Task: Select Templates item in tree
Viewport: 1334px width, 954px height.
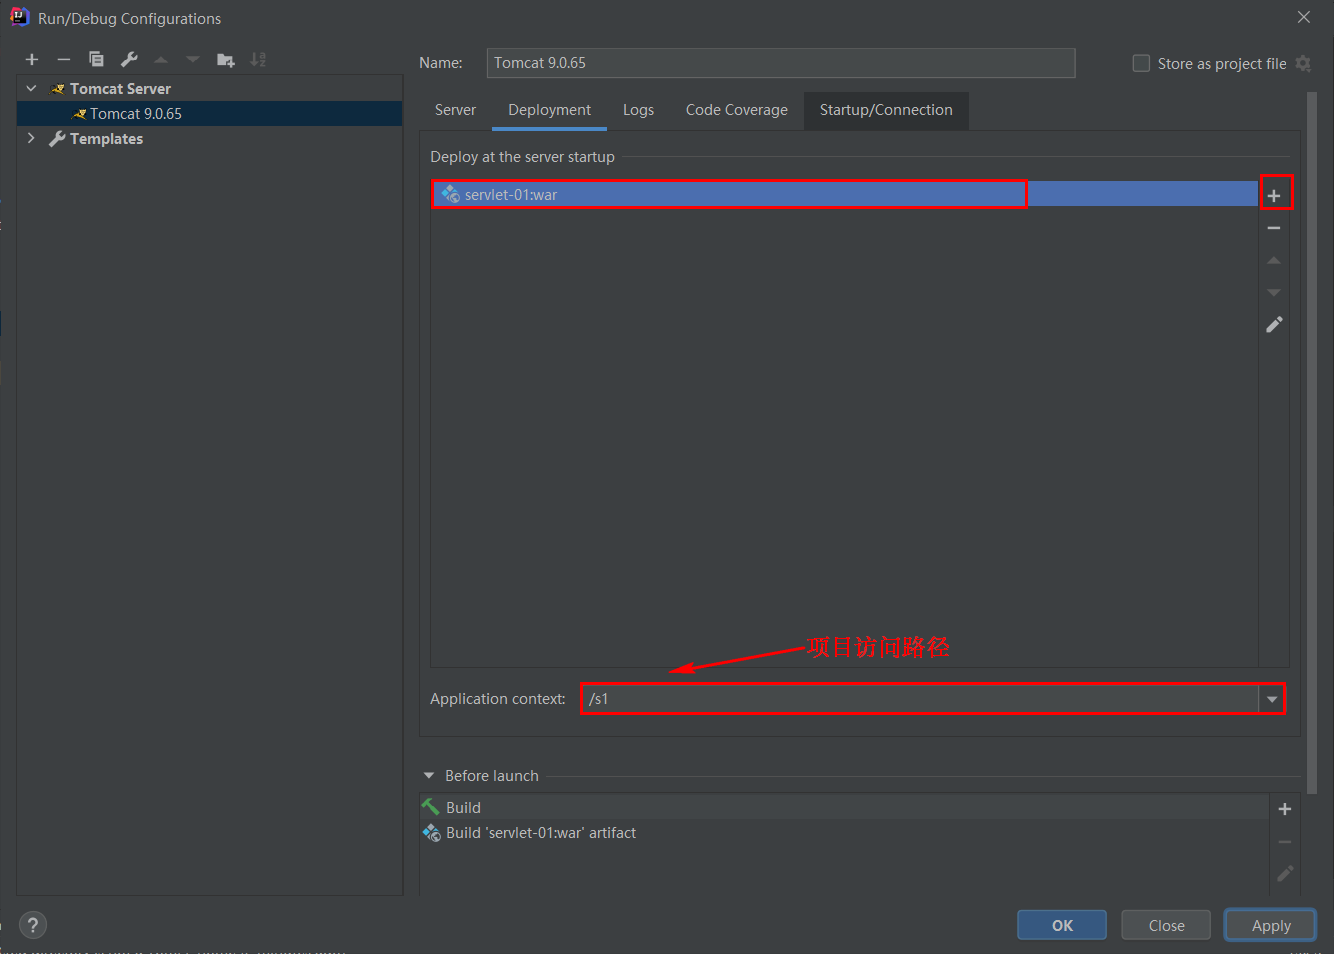Action: coord(210,138)
